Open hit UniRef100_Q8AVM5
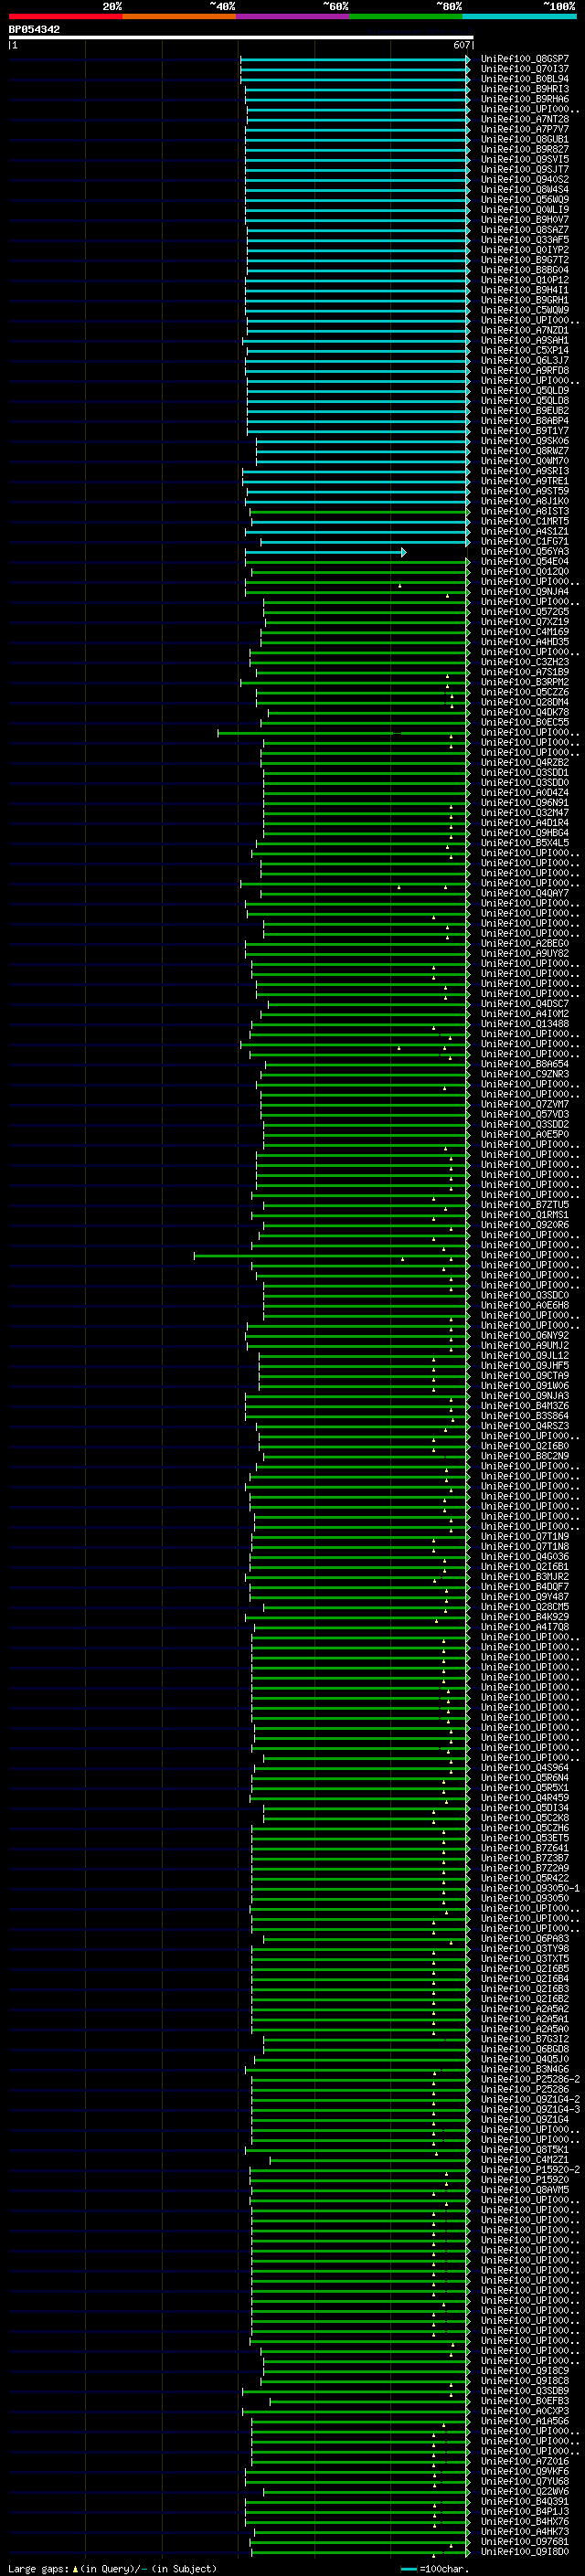This screenshot has width=585, height=2576. (524, 2190)
